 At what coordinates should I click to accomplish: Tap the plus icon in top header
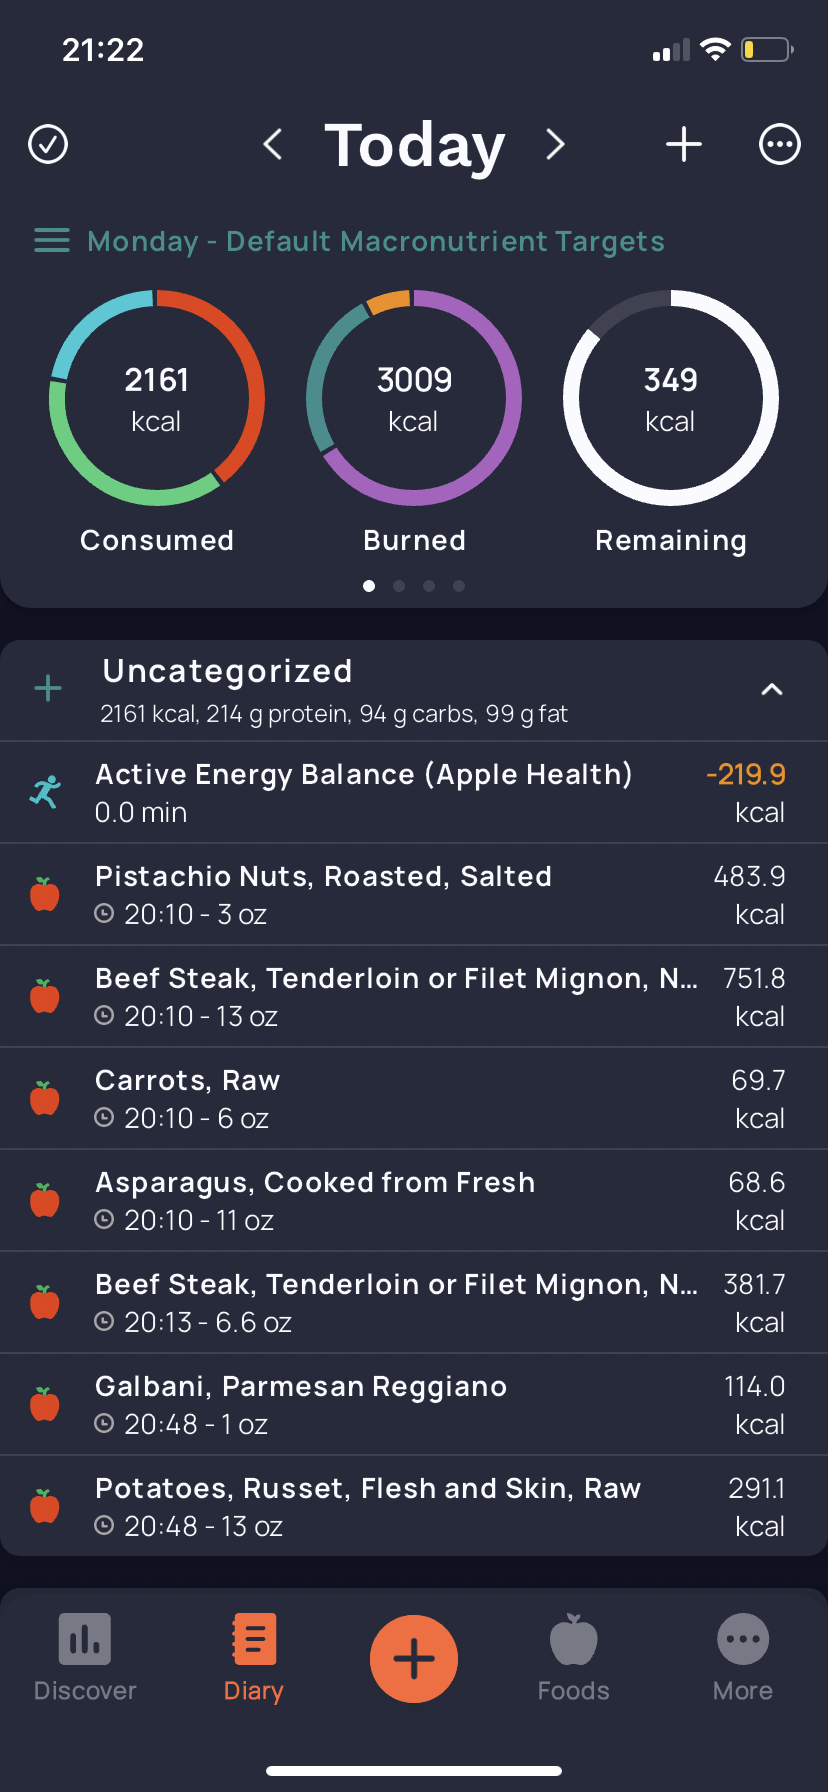[684, 144]
